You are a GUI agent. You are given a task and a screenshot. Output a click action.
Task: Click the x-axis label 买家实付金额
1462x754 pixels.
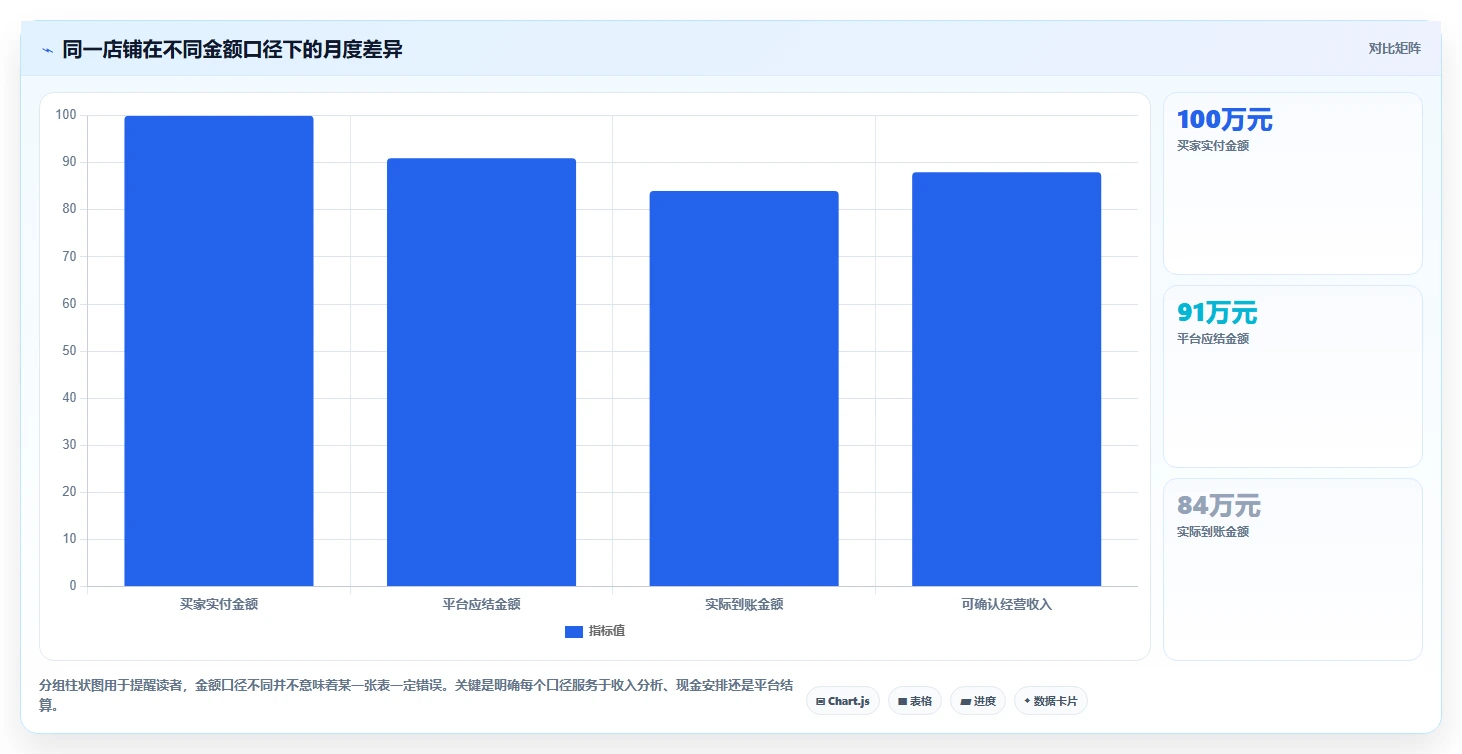click(219, 604)
